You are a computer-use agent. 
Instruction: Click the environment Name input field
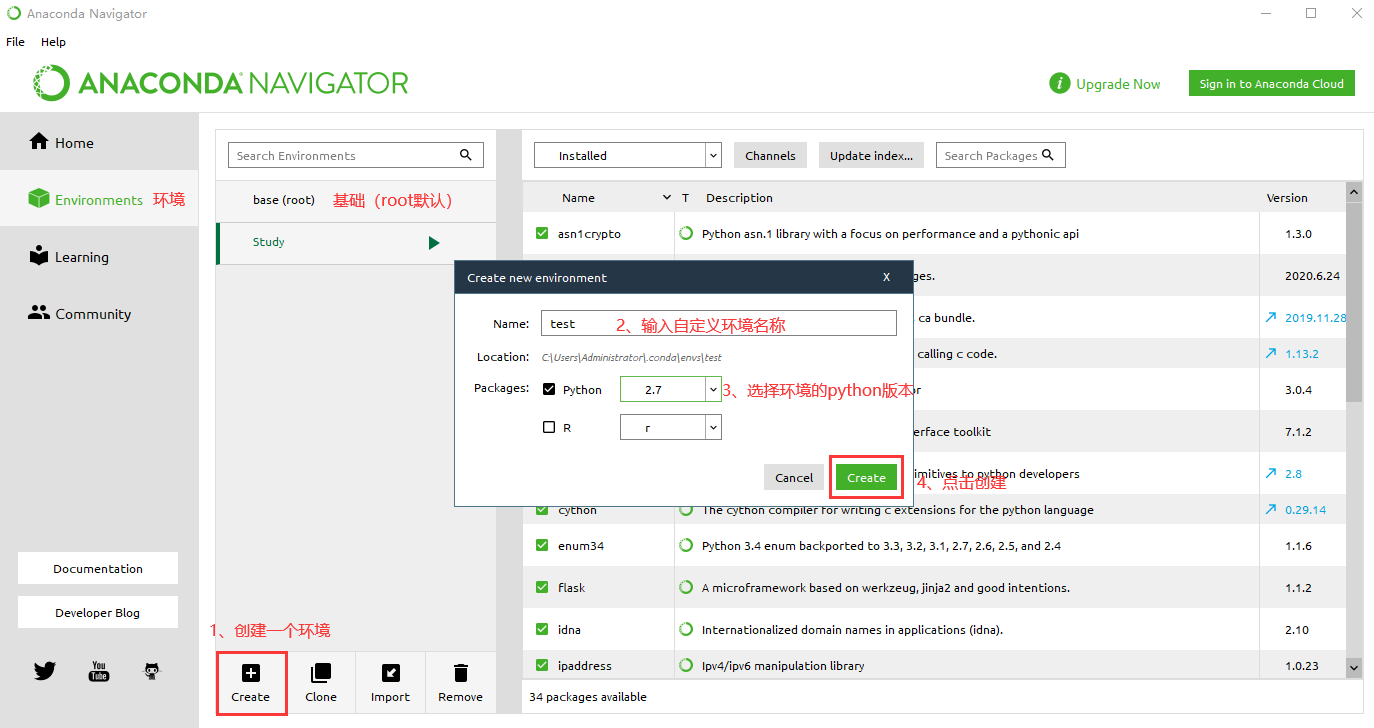click(x=718, y=323)
